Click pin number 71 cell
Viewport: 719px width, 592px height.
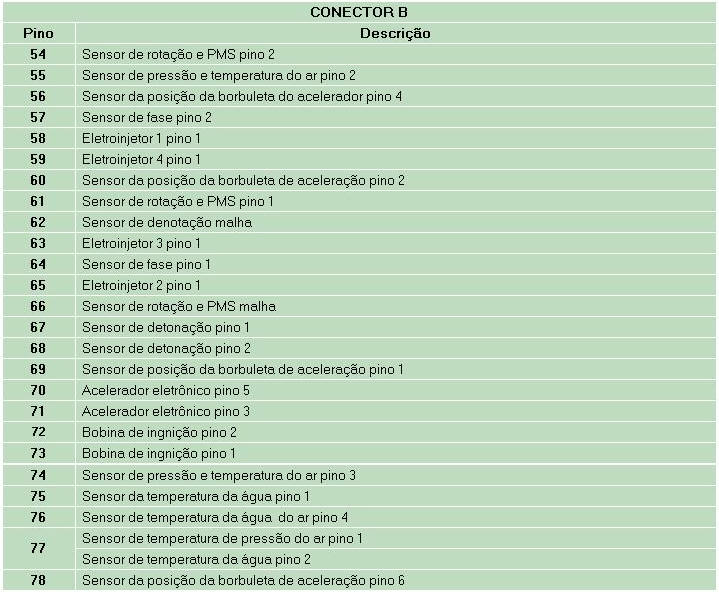[38, 411]
